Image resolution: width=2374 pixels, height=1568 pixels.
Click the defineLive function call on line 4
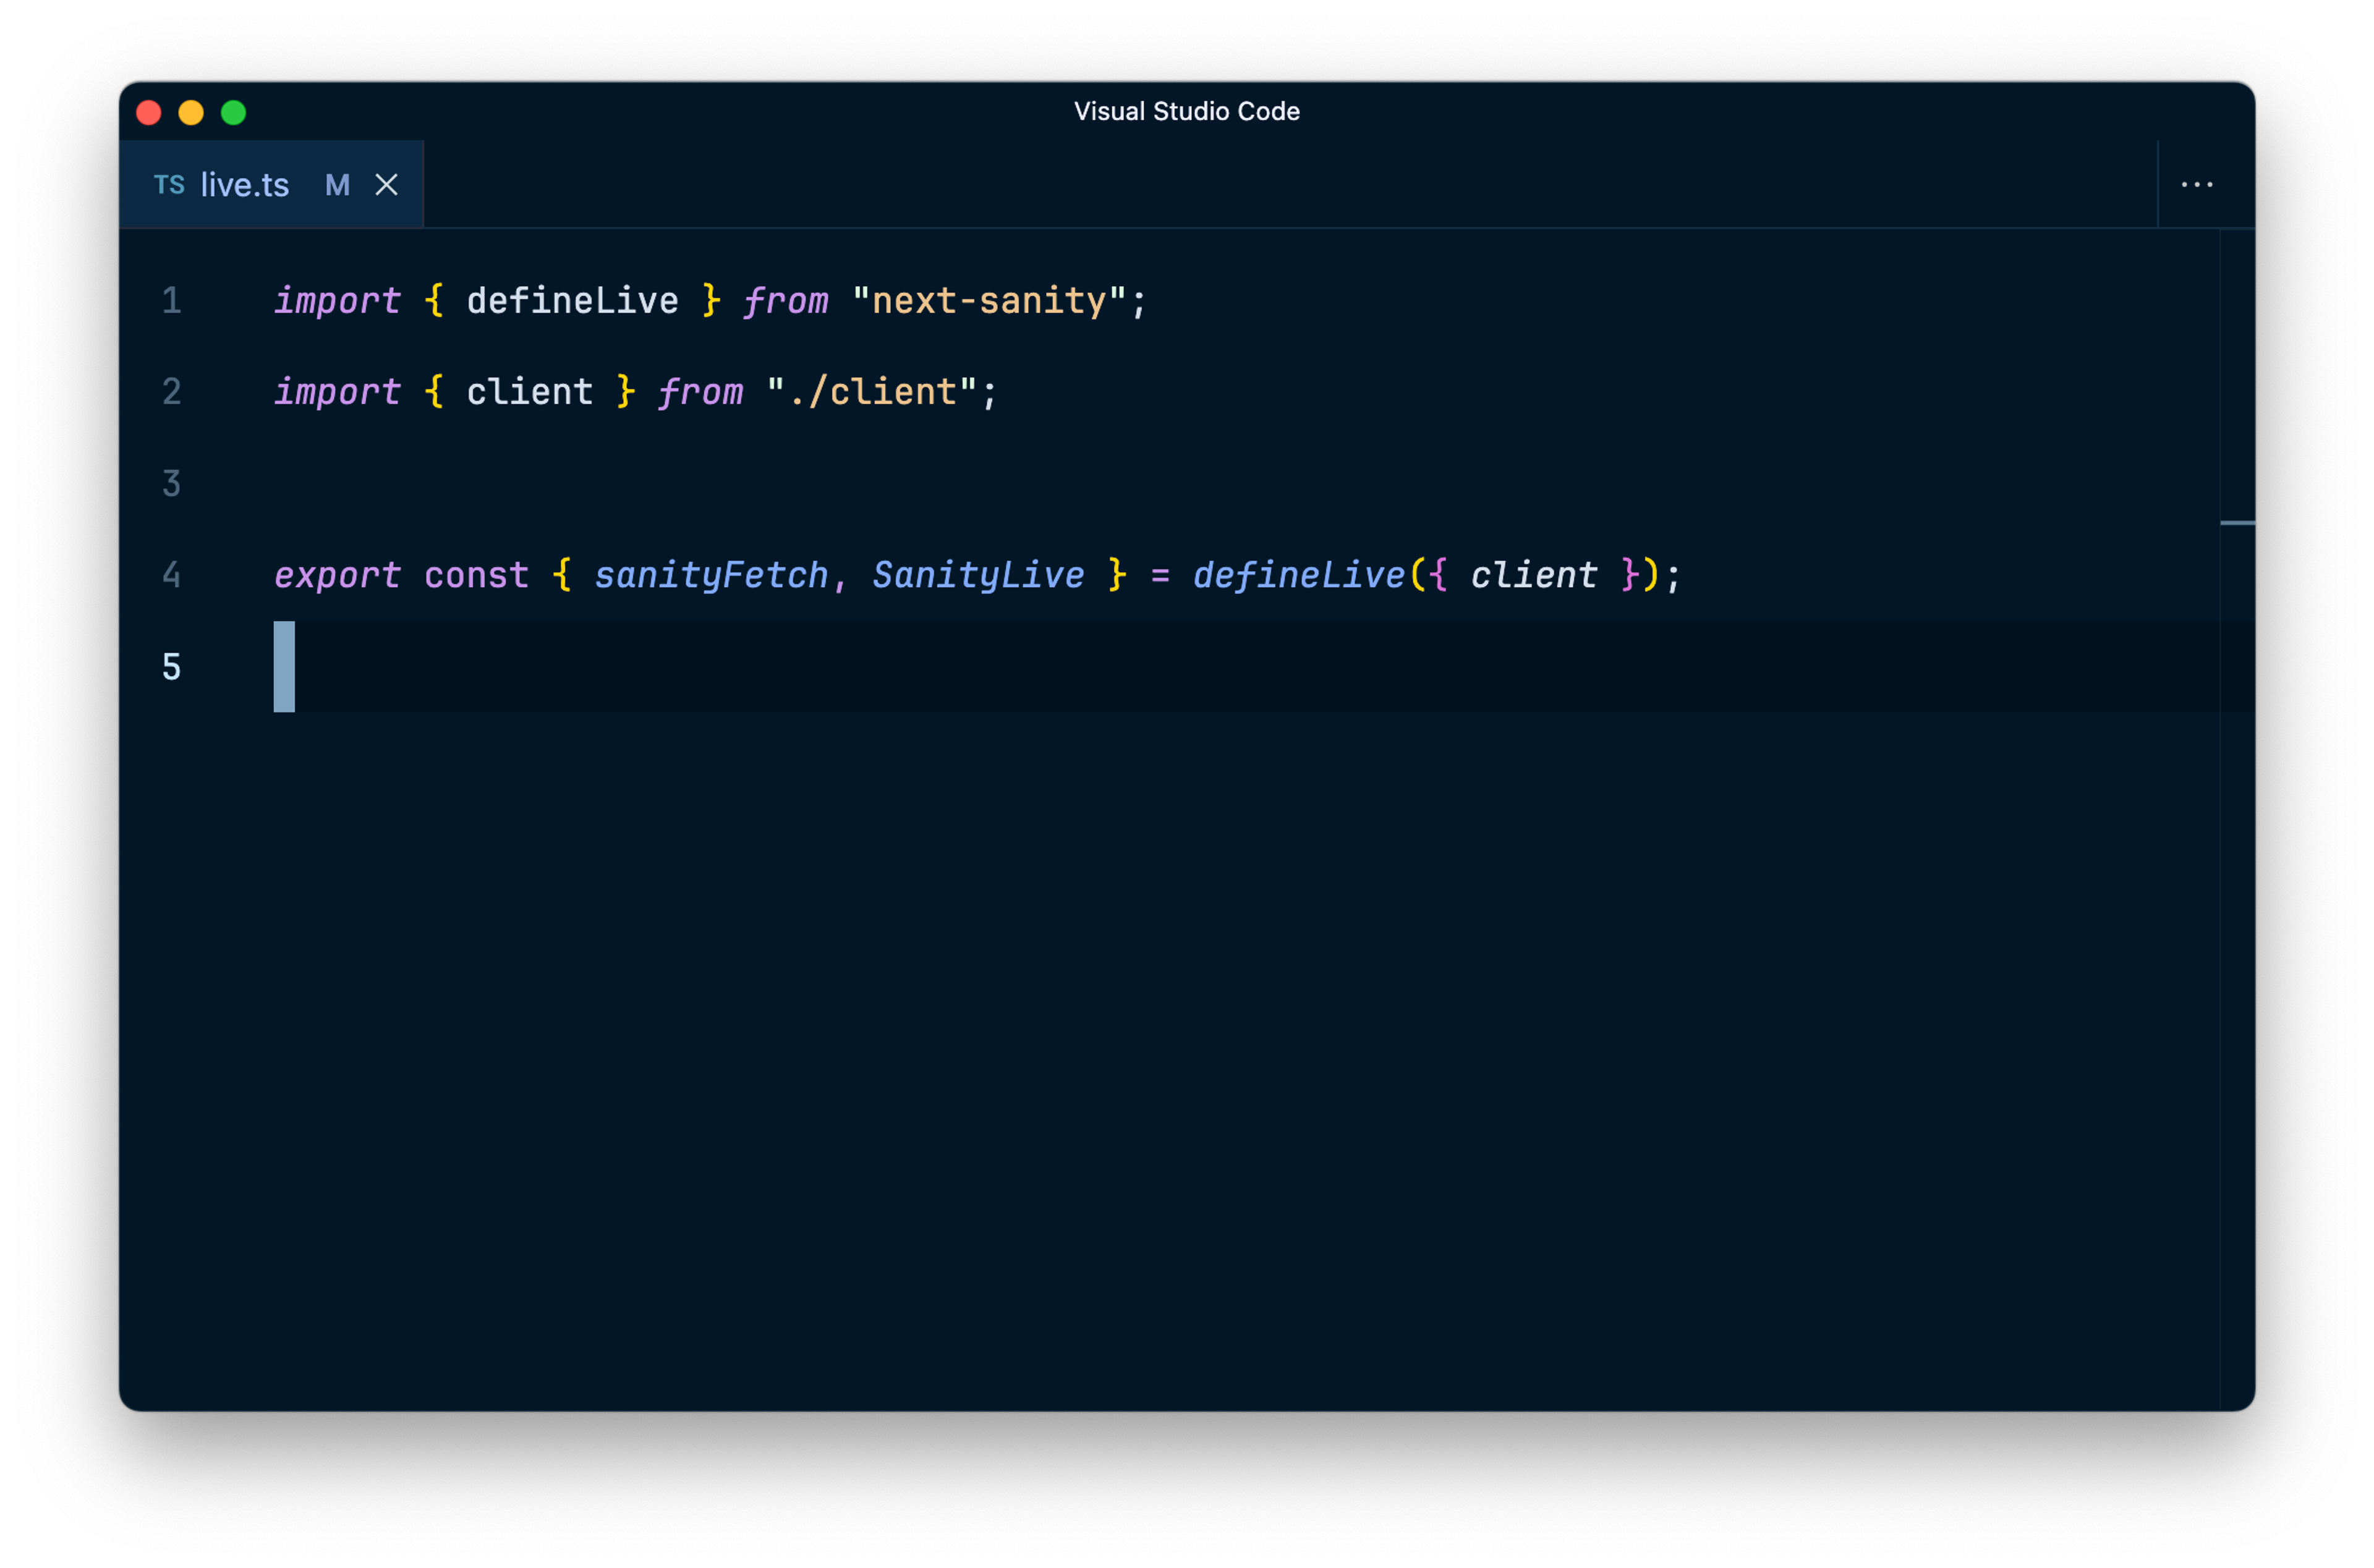click(1299, 575)
